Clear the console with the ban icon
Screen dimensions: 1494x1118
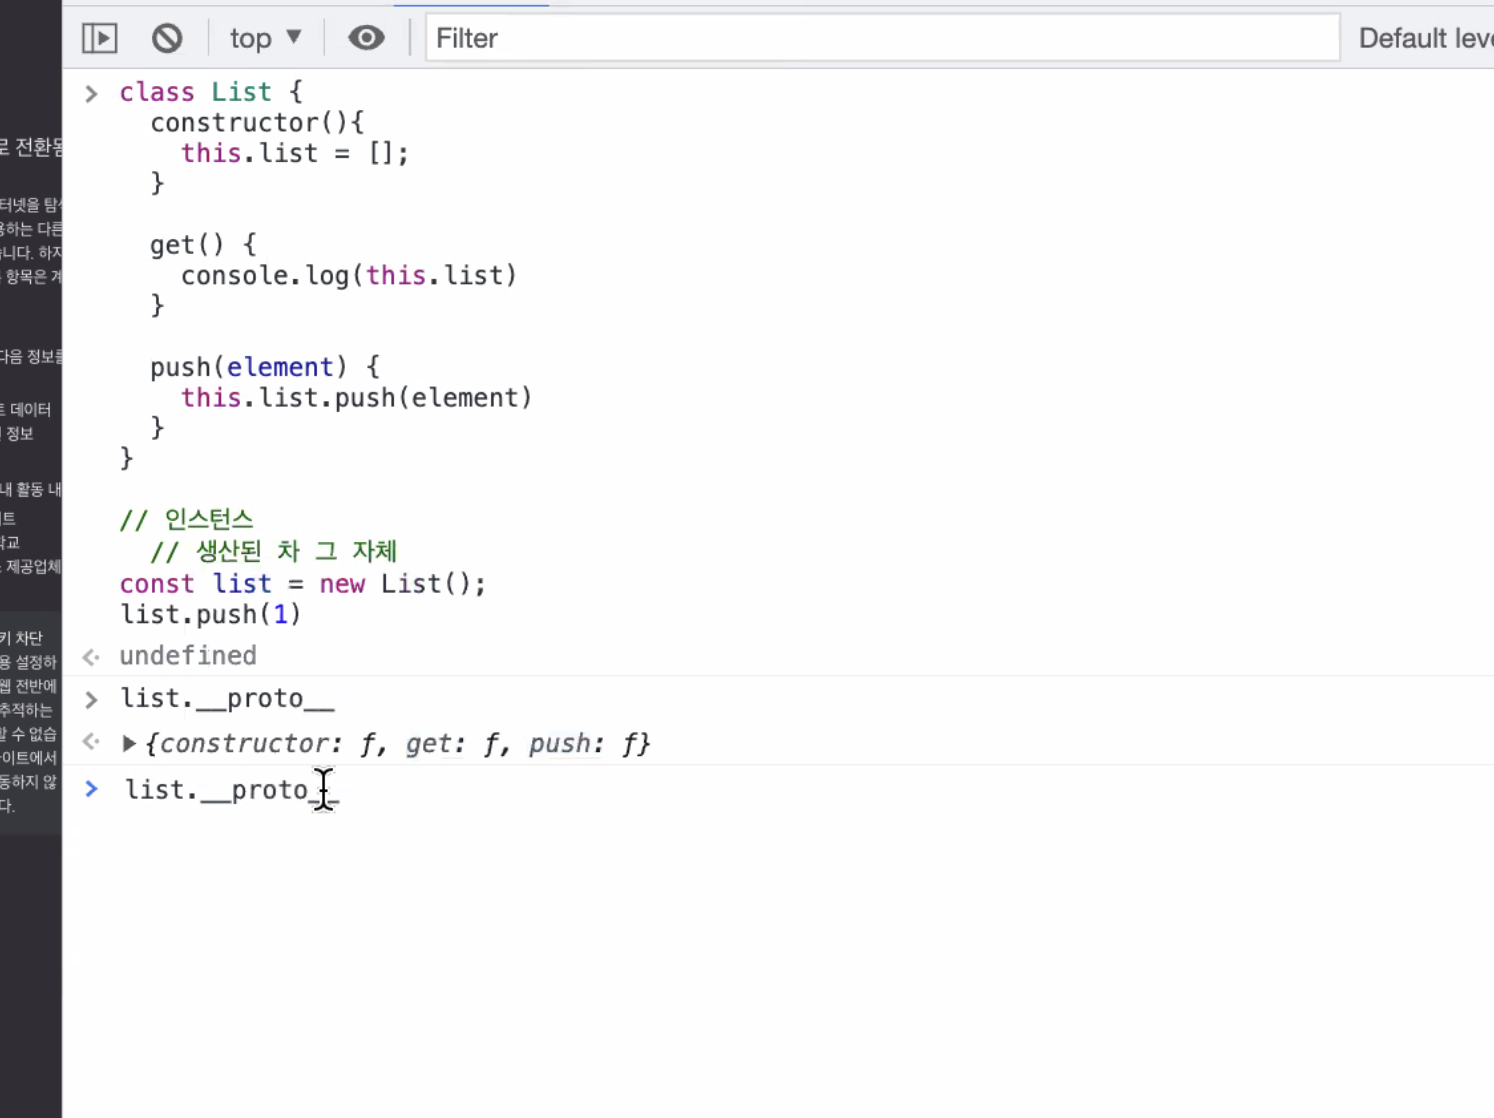tap(167, 38)
